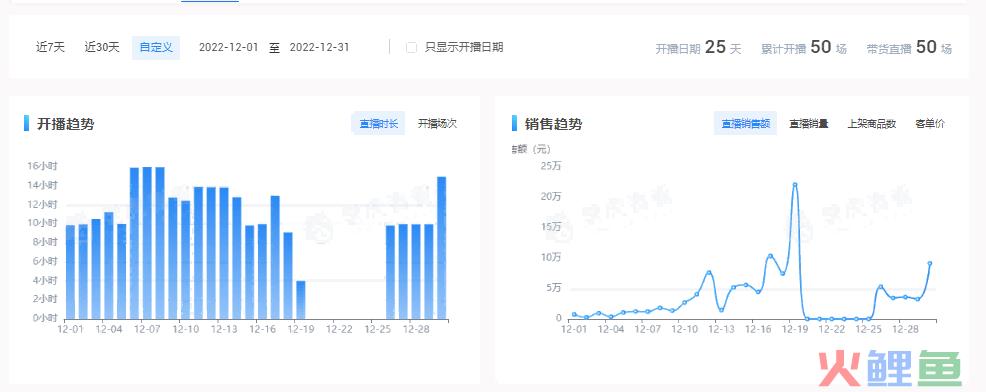The image size is (986, 392).
Task: Click the tallest bar near 12-07
Action: (x=147, y=243)
